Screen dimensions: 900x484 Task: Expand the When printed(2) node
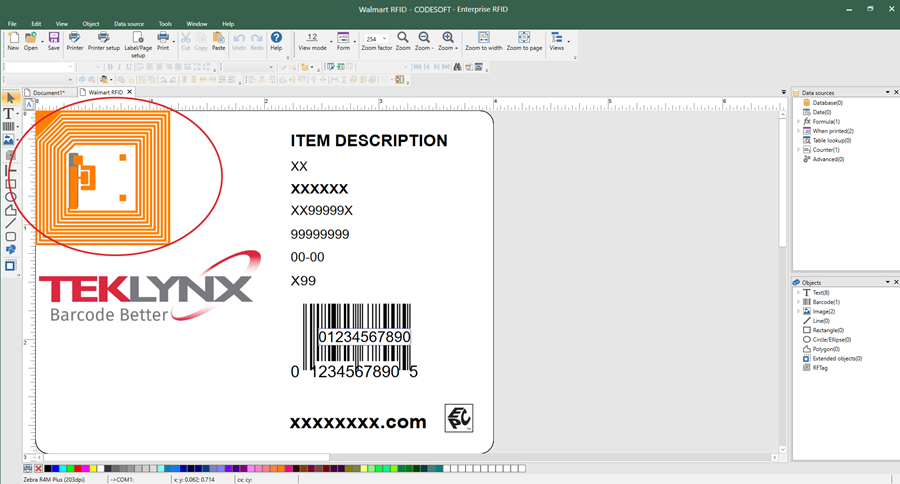pos(798,131)
